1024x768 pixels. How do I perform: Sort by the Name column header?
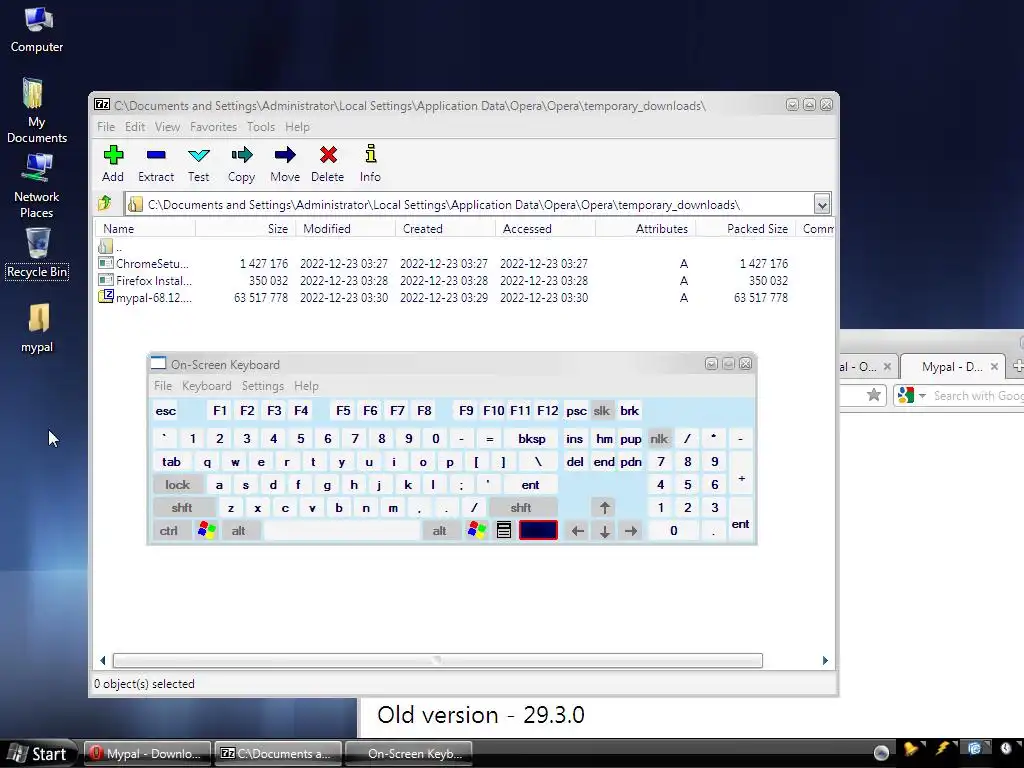146,229
